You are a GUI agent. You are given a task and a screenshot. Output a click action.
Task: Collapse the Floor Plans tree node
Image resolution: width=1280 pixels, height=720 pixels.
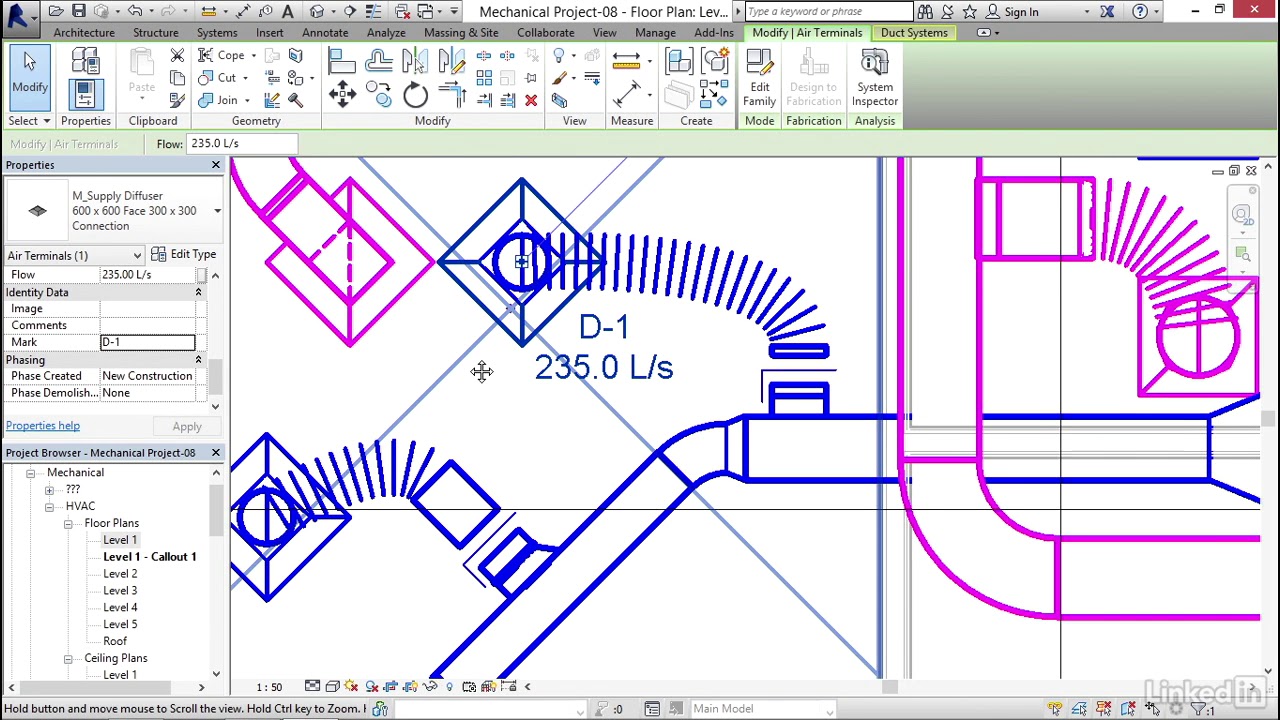pos(68,524)
